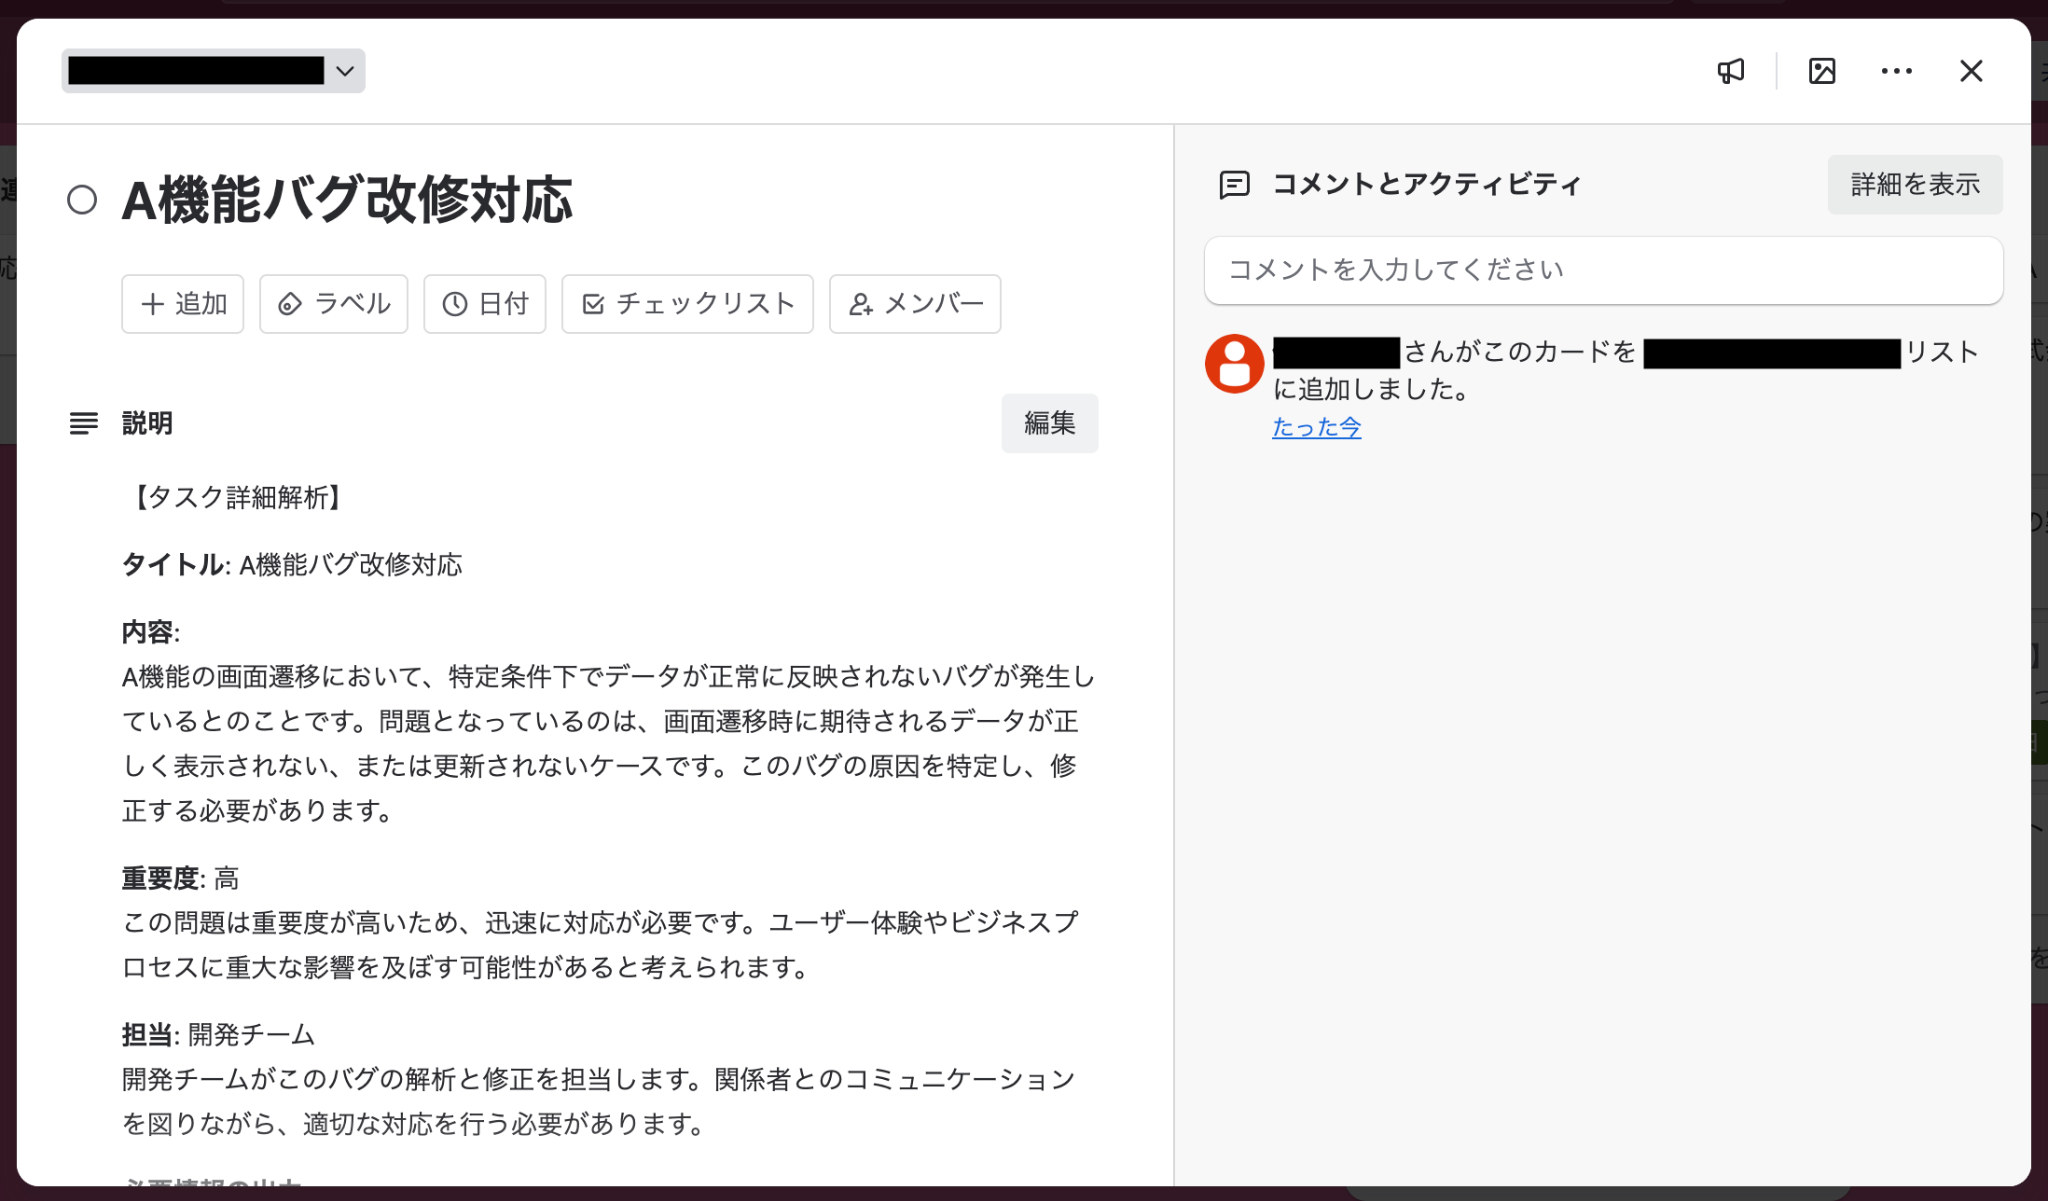Mark the card complete via the circle
Screen dimensions: 2048x1201
point(82,200)
